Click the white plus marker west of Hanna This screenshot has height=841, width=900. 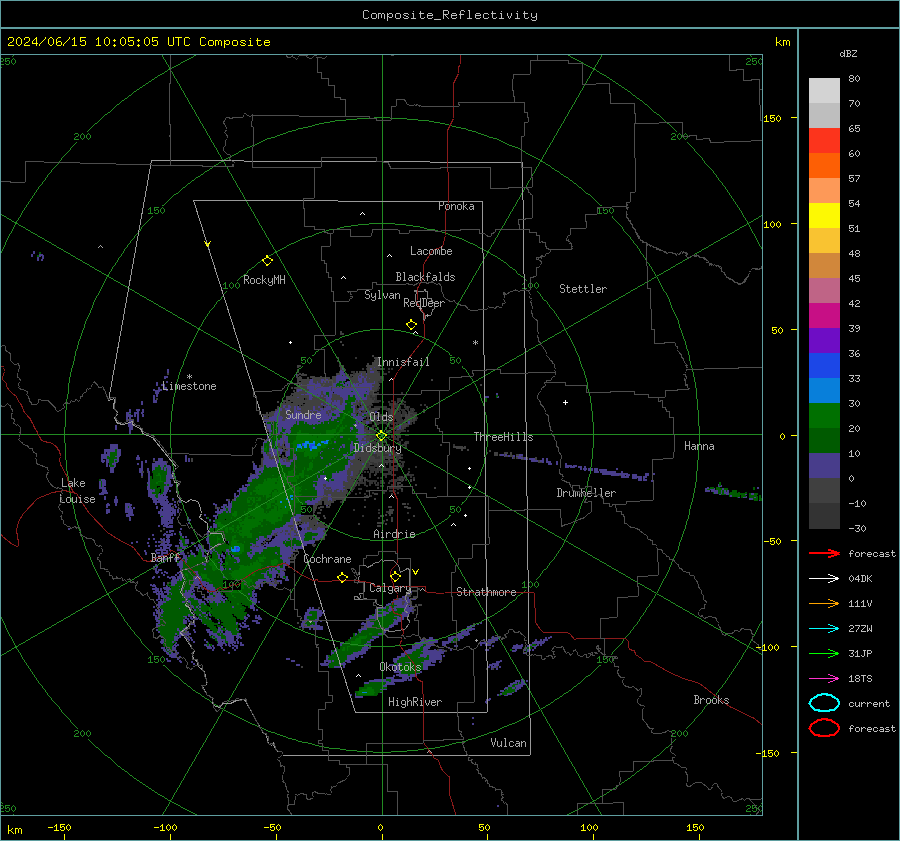[x=565, y=402]
